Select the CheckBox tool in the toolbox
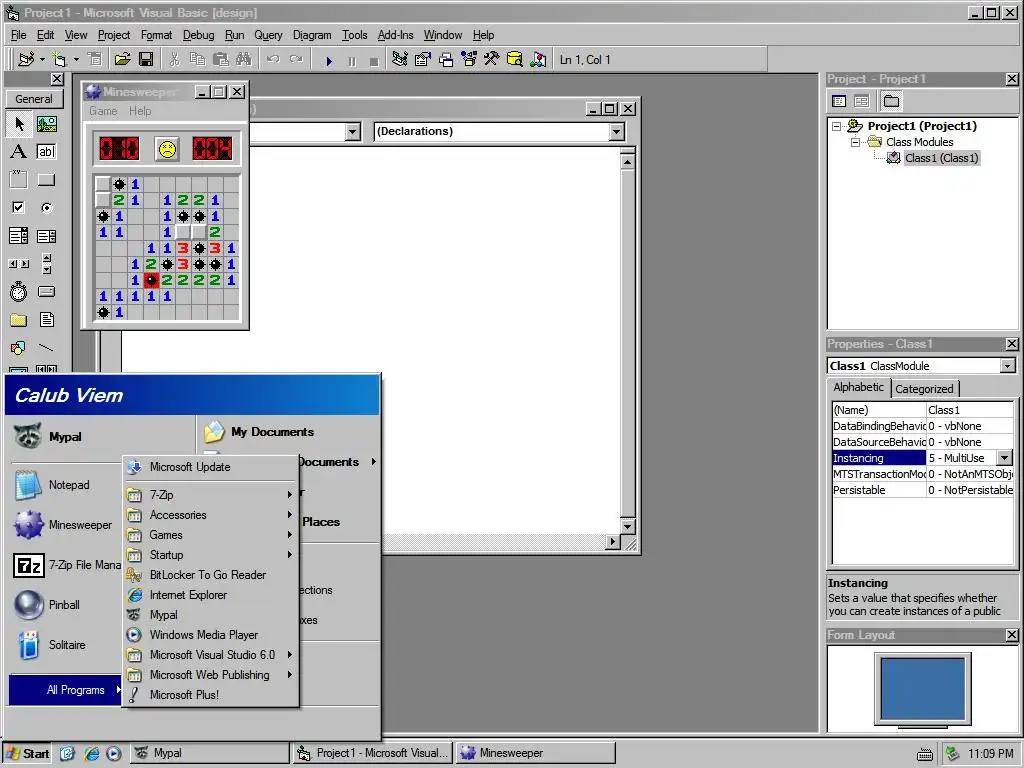Image resolution: width=1024 pixels, height=768 pixels. (x=19, y=208)
